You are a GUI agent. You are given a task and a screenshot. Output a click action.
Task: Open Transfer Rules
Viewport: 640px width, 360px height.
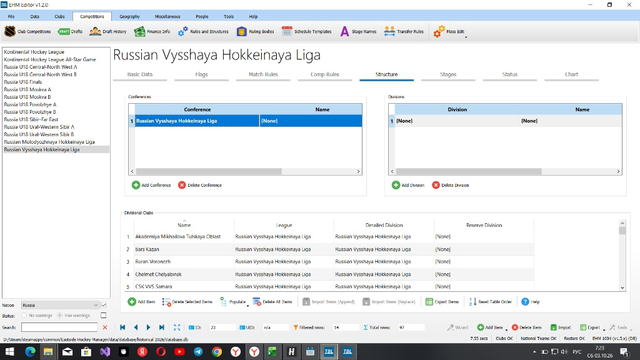tap(404, 31)
